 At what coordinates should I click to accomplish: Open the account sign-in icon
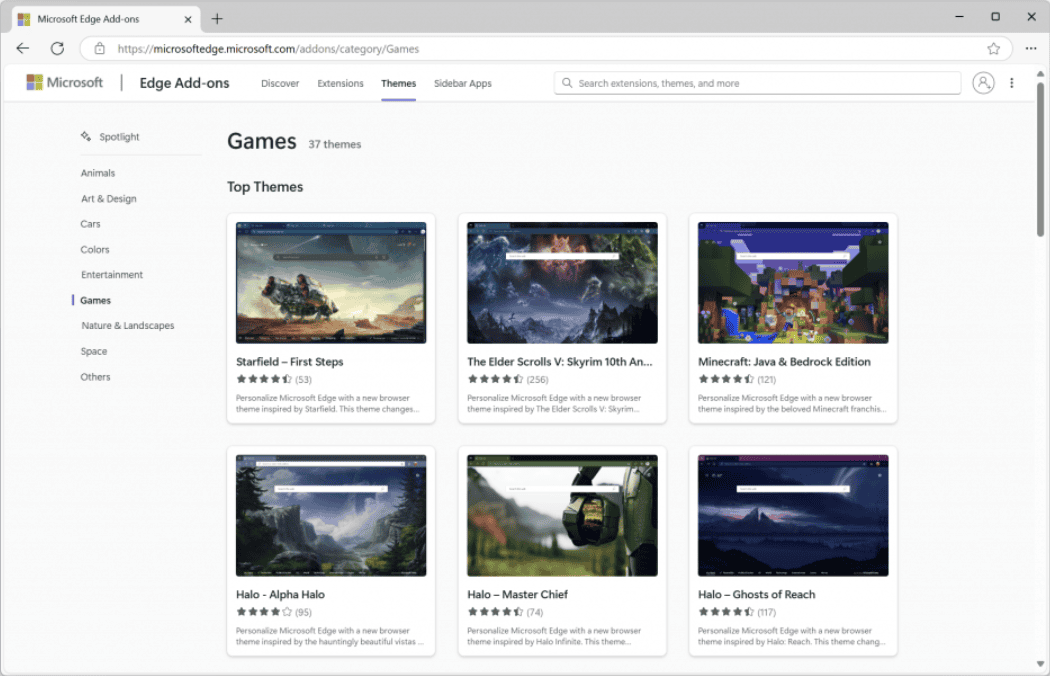point(983,83)
